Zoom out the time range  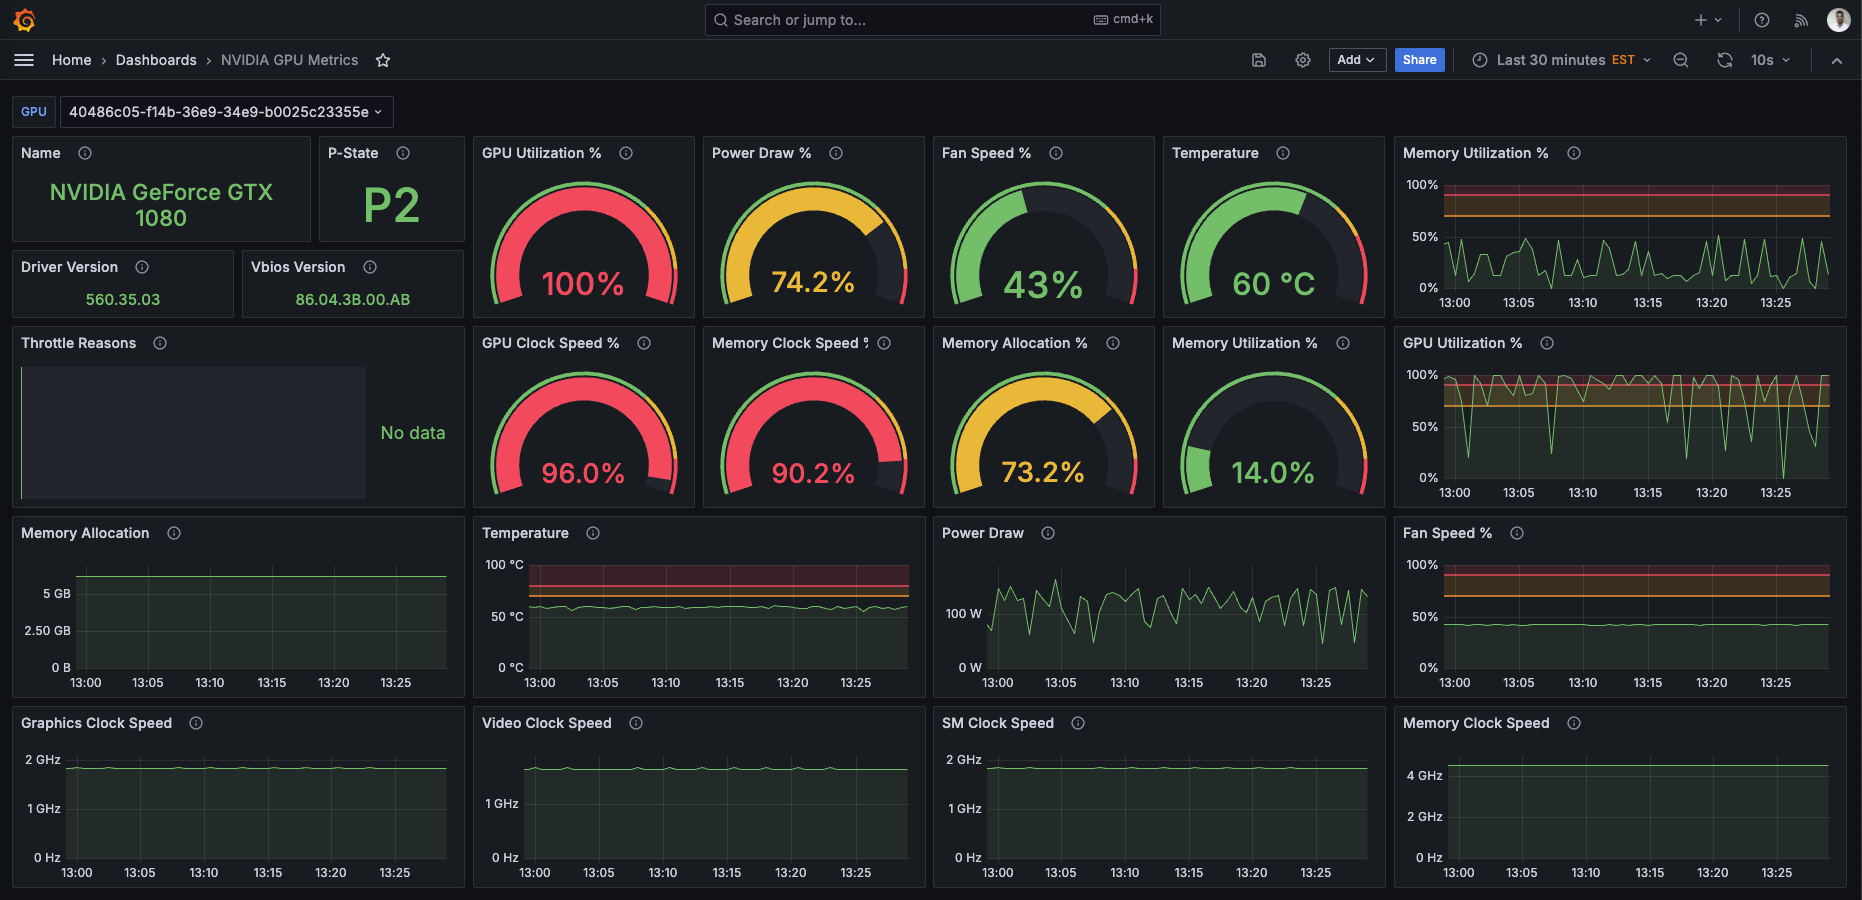1681,60
